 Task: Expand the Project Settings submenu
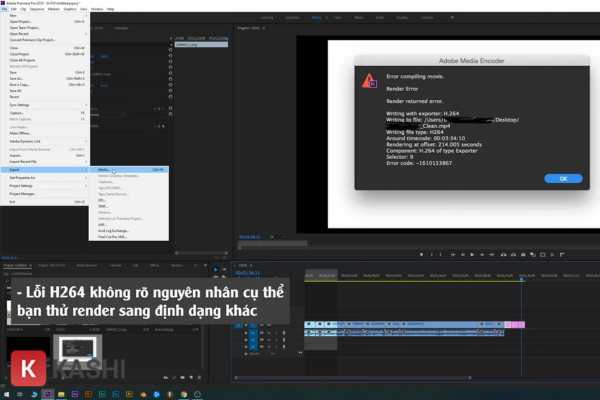45,186
